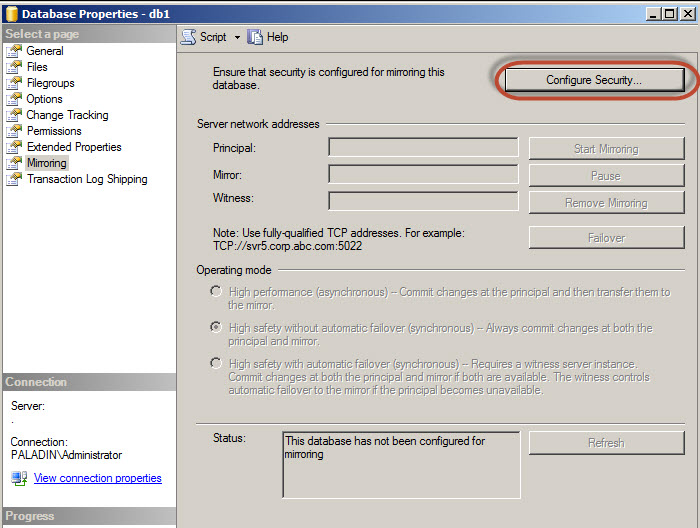Click the Extended Properties page icon

click(x=14, y=147)
